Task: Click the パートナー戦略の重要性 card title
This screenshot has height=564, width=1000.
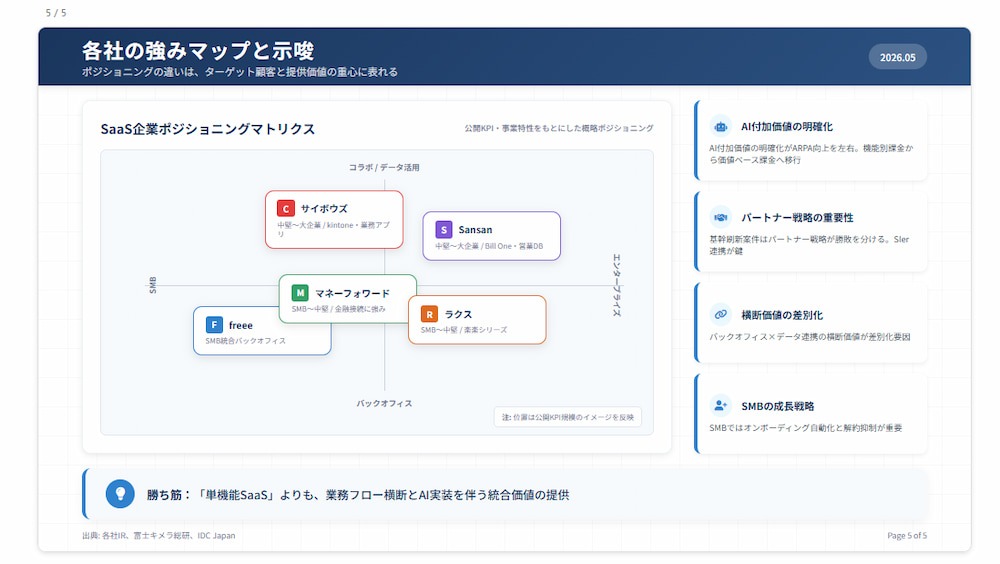Action: point(797,218)
